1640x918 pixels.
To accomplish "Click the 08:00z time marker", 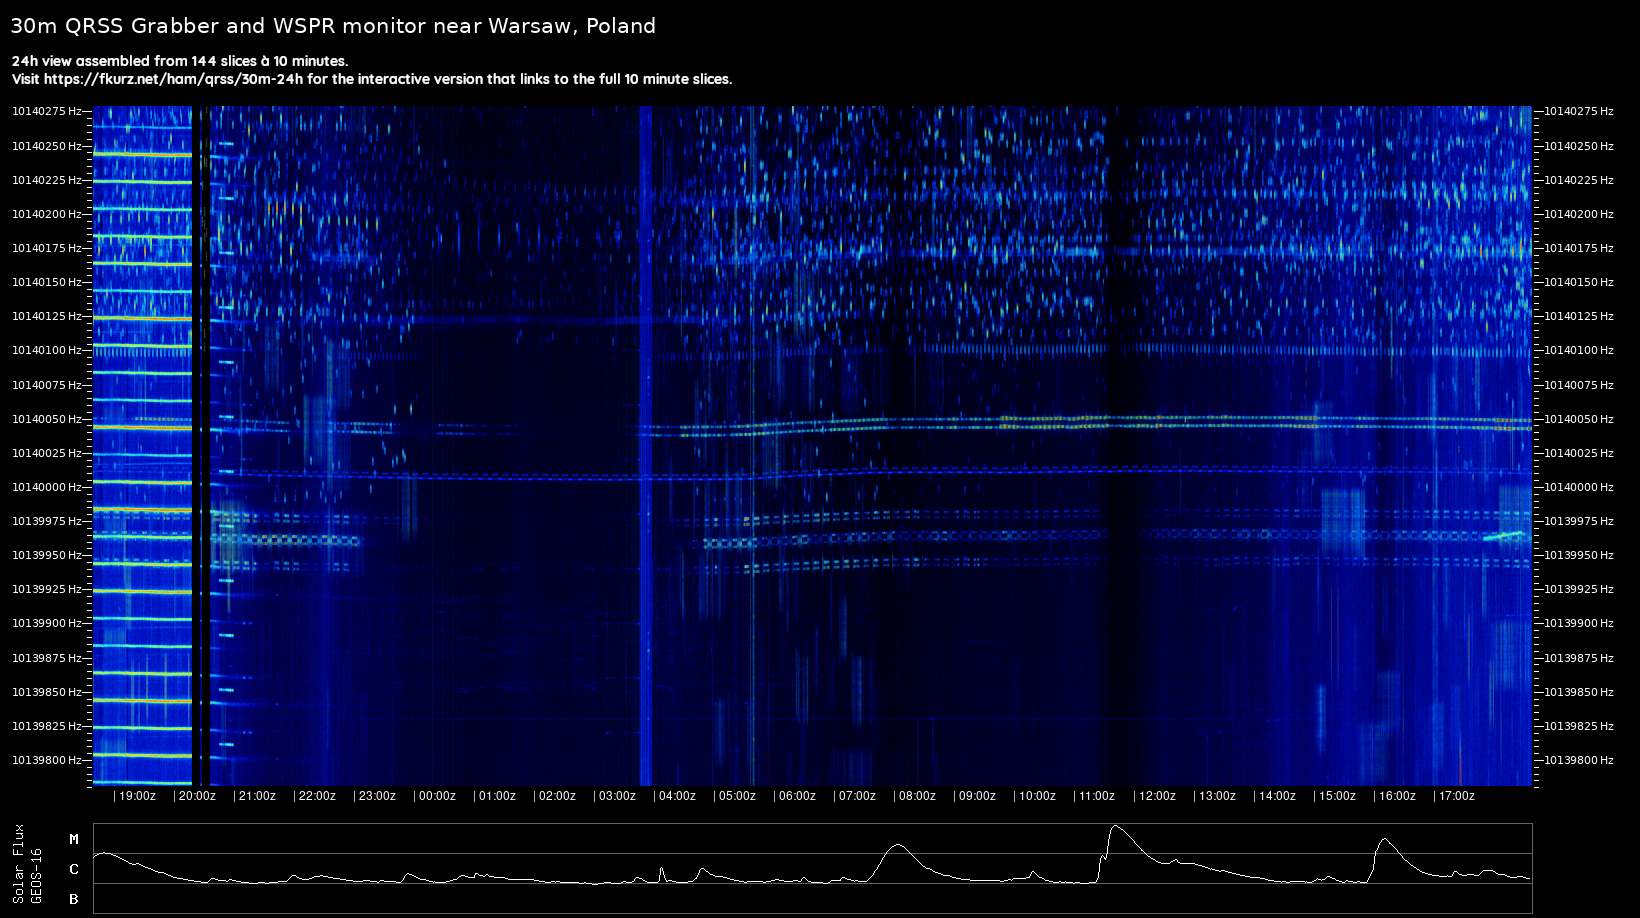I will click(x=915, y=796).
